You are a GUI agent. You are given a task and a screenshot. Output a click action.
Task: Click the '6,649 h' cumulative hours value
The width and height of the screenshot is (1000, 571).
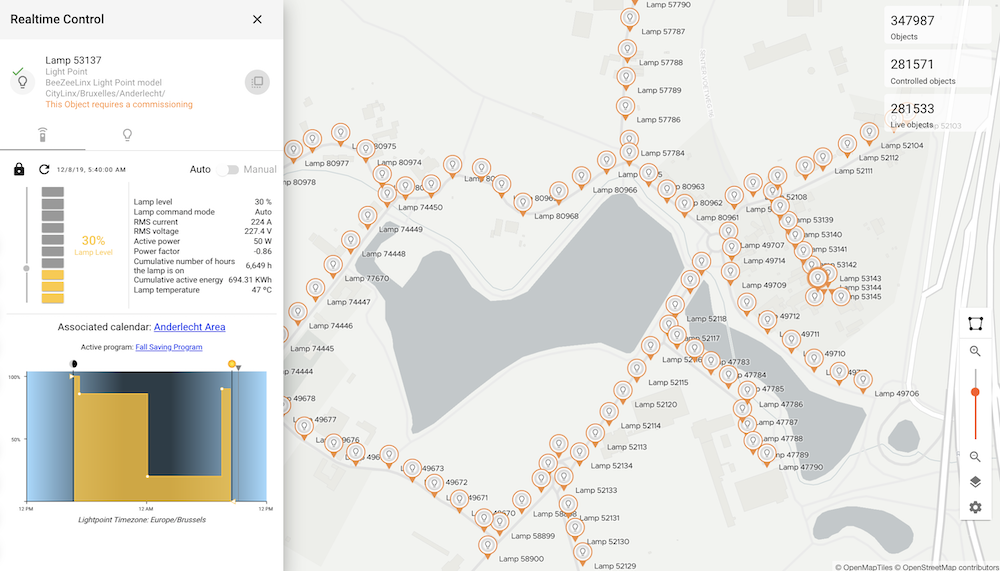258,265
